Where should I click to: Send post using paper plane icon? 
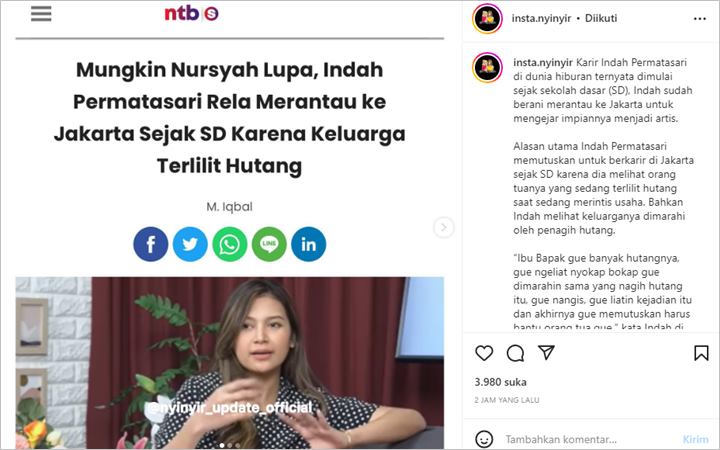click(546, 352)
